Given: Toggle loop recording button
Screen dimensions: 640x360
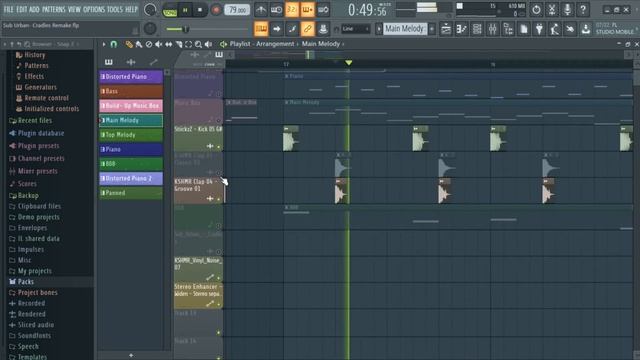Looking at the screenshot, I should (x=323, y=10).
